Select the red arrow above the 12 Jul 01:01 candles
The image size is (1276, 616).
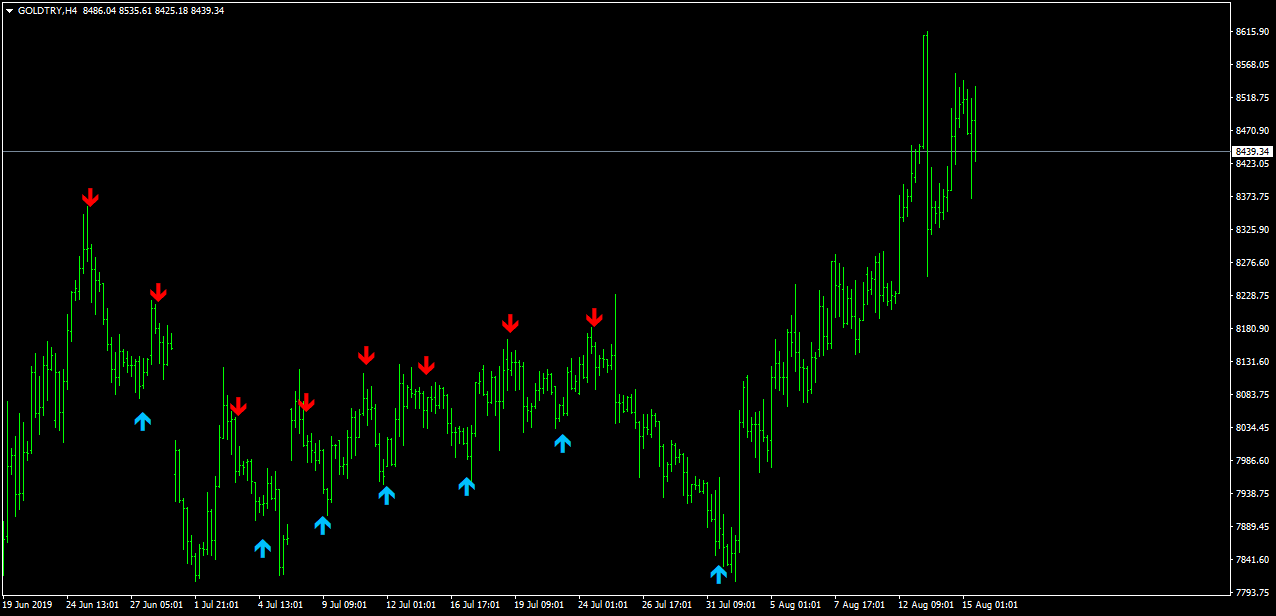pyautogui.click(x=426, y=365)
